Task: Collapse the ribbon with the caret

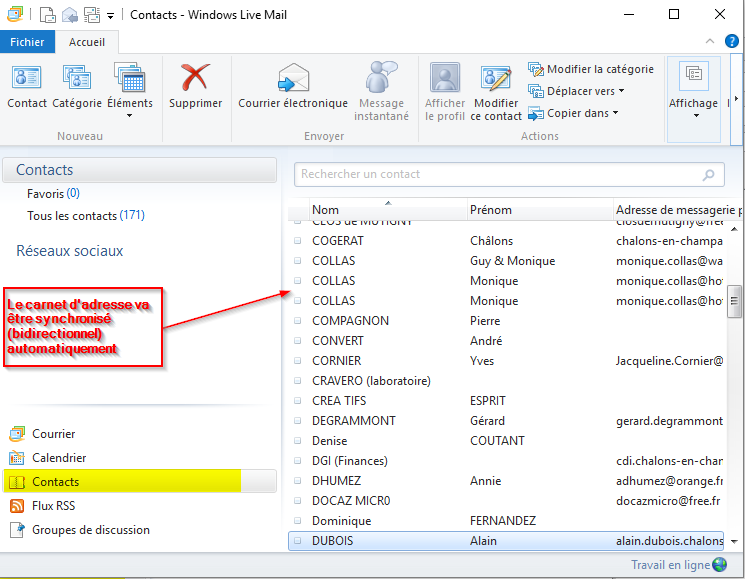Action: point(710,41)
